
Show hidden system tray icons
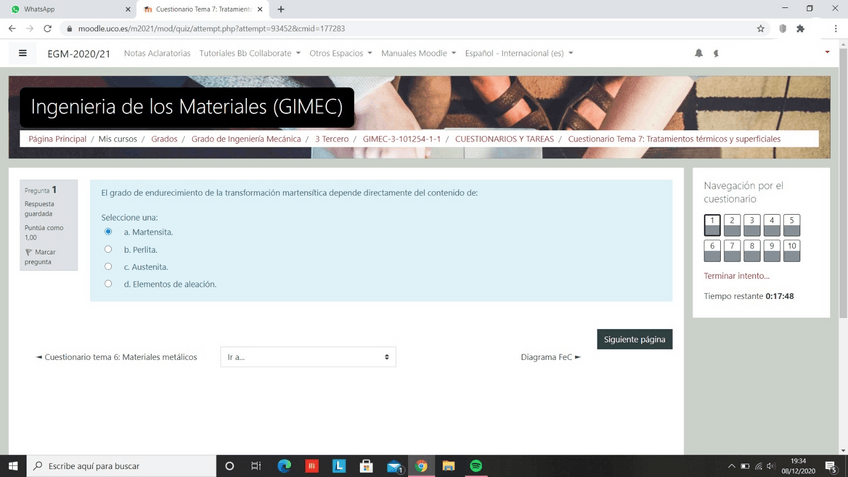point(731,466)
